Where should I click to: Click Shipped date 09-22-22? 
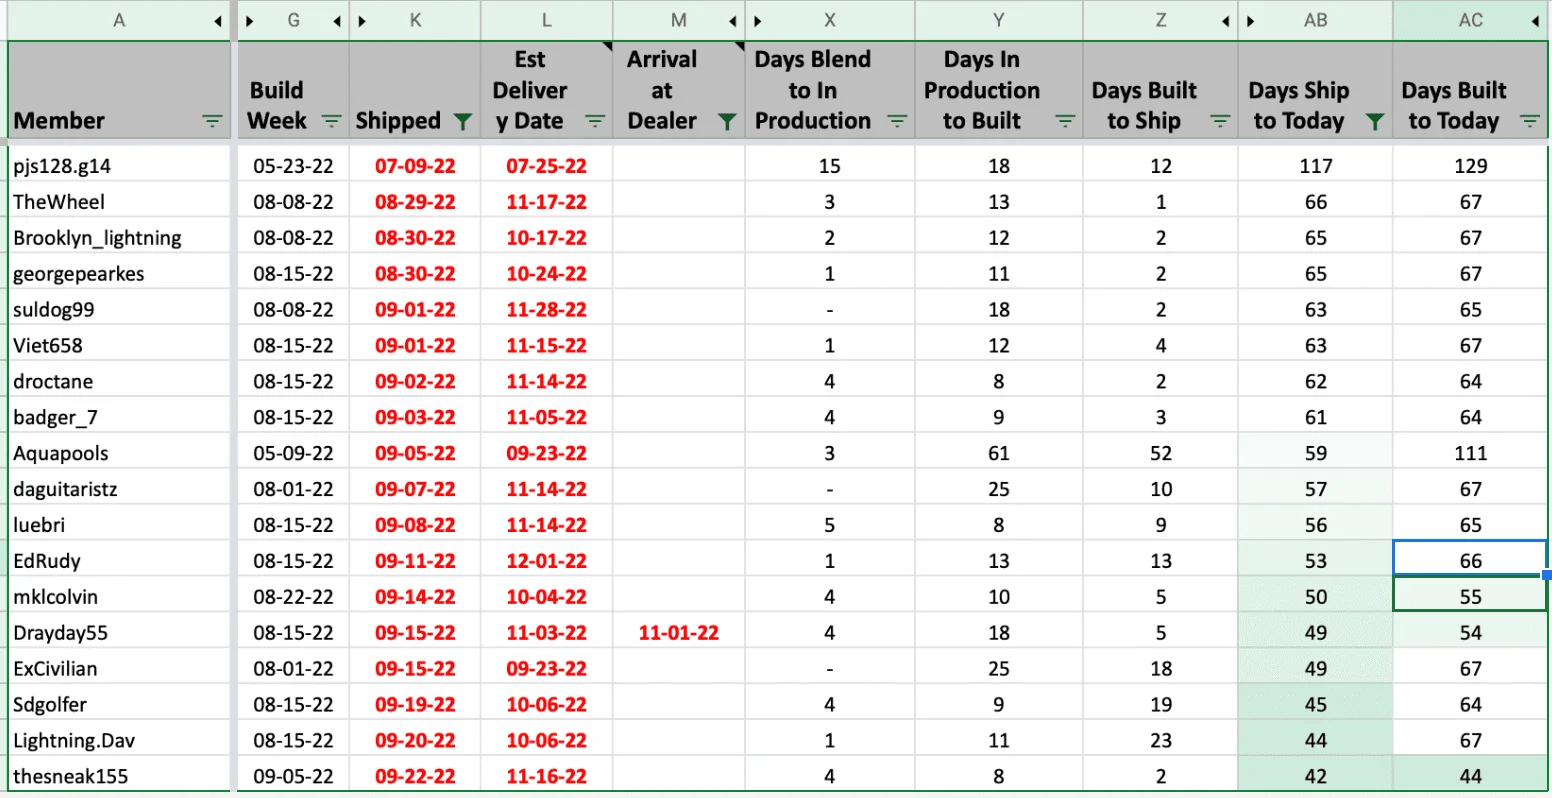pyautogui.click(x=415, y=777)
